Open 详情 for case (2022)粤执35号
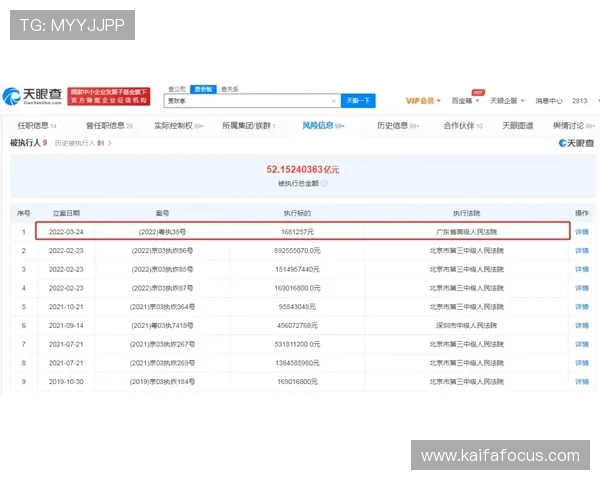This screenshot has width=600, height=480. (x=581, y=232)
